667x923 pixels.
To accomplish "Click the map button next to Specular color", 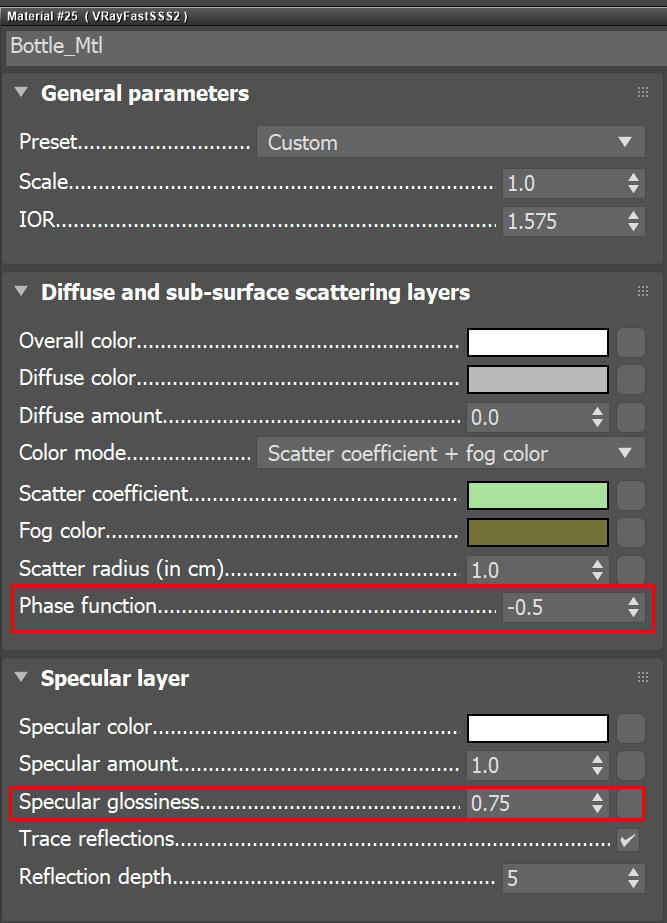I will [631, 729].
